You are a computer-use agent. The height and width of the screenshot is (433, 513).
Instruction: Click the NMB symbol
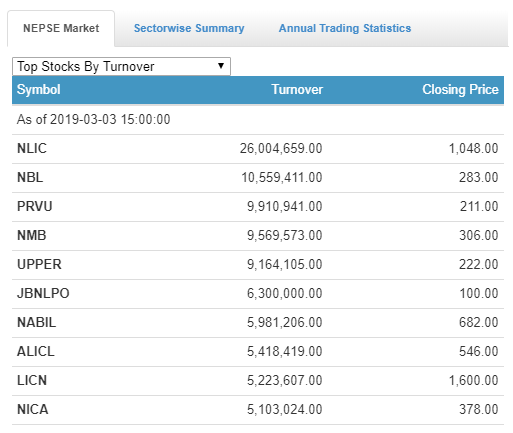[32, 235]
